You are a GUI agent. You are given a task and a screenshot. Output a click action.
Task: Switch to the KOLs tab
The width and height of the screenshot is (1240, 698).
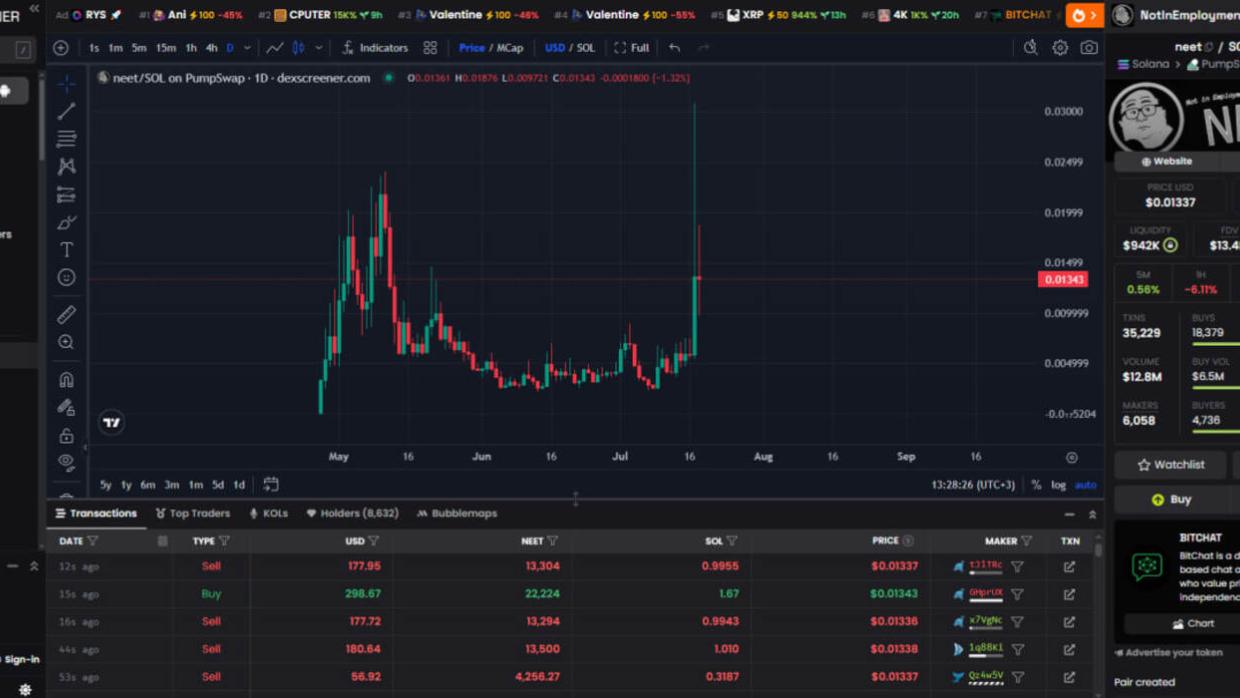click(268, 513)
